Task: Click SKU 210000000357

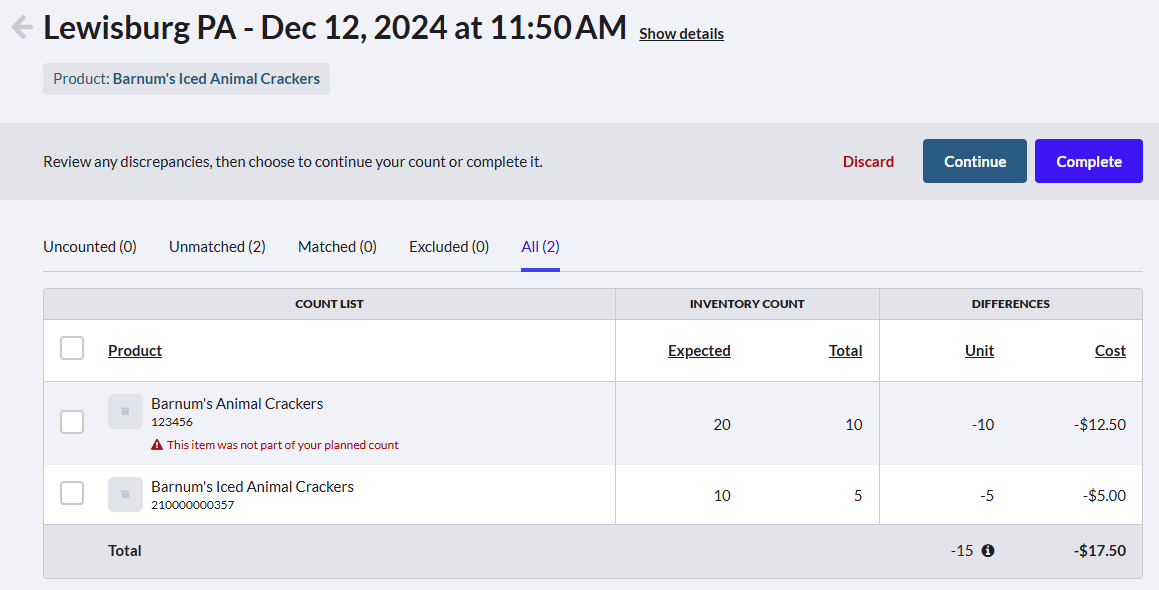Action: pos(193,505)
